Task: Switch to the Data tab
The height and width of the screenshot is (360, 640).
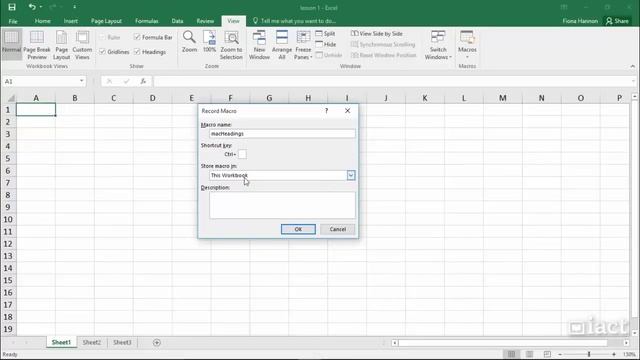Action: coord(177,21)
